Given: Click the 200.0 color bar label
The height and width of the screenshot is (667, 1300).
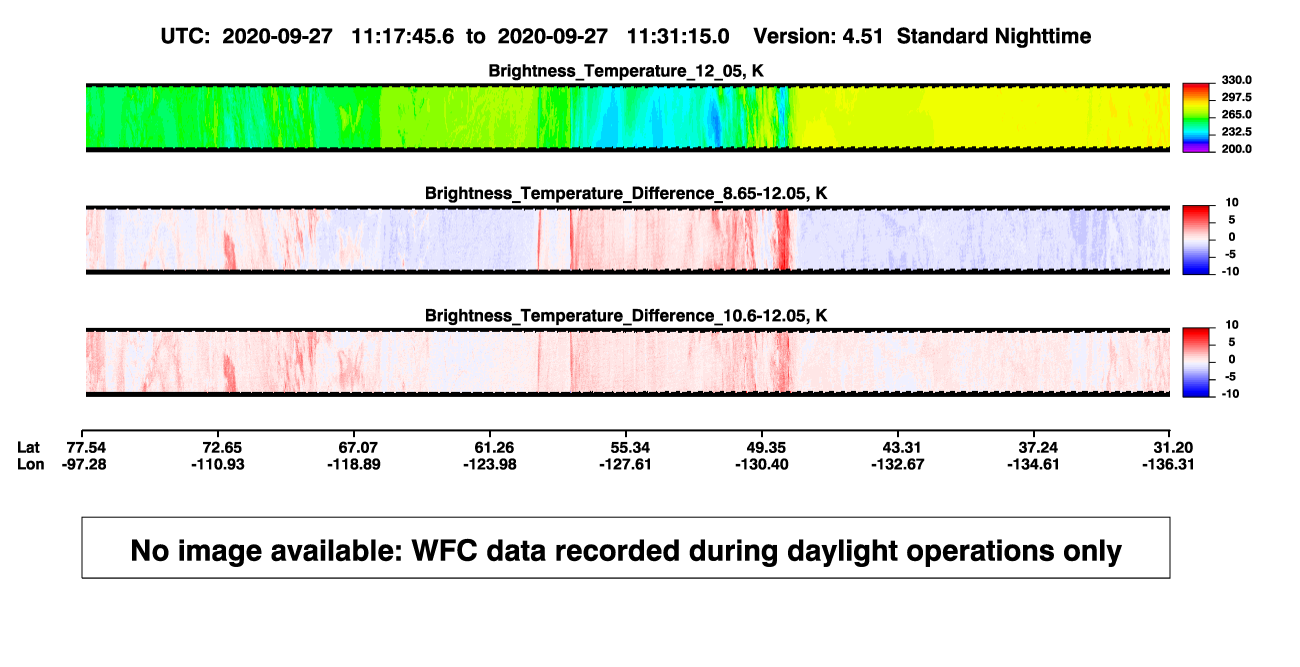Looking at the screenshot, I should [1238, 149].
